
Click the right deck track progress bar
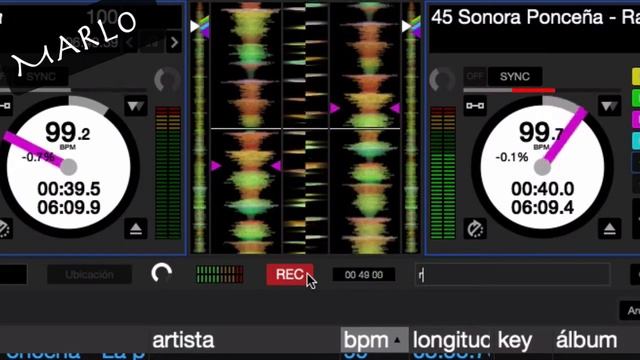(542, 90)
